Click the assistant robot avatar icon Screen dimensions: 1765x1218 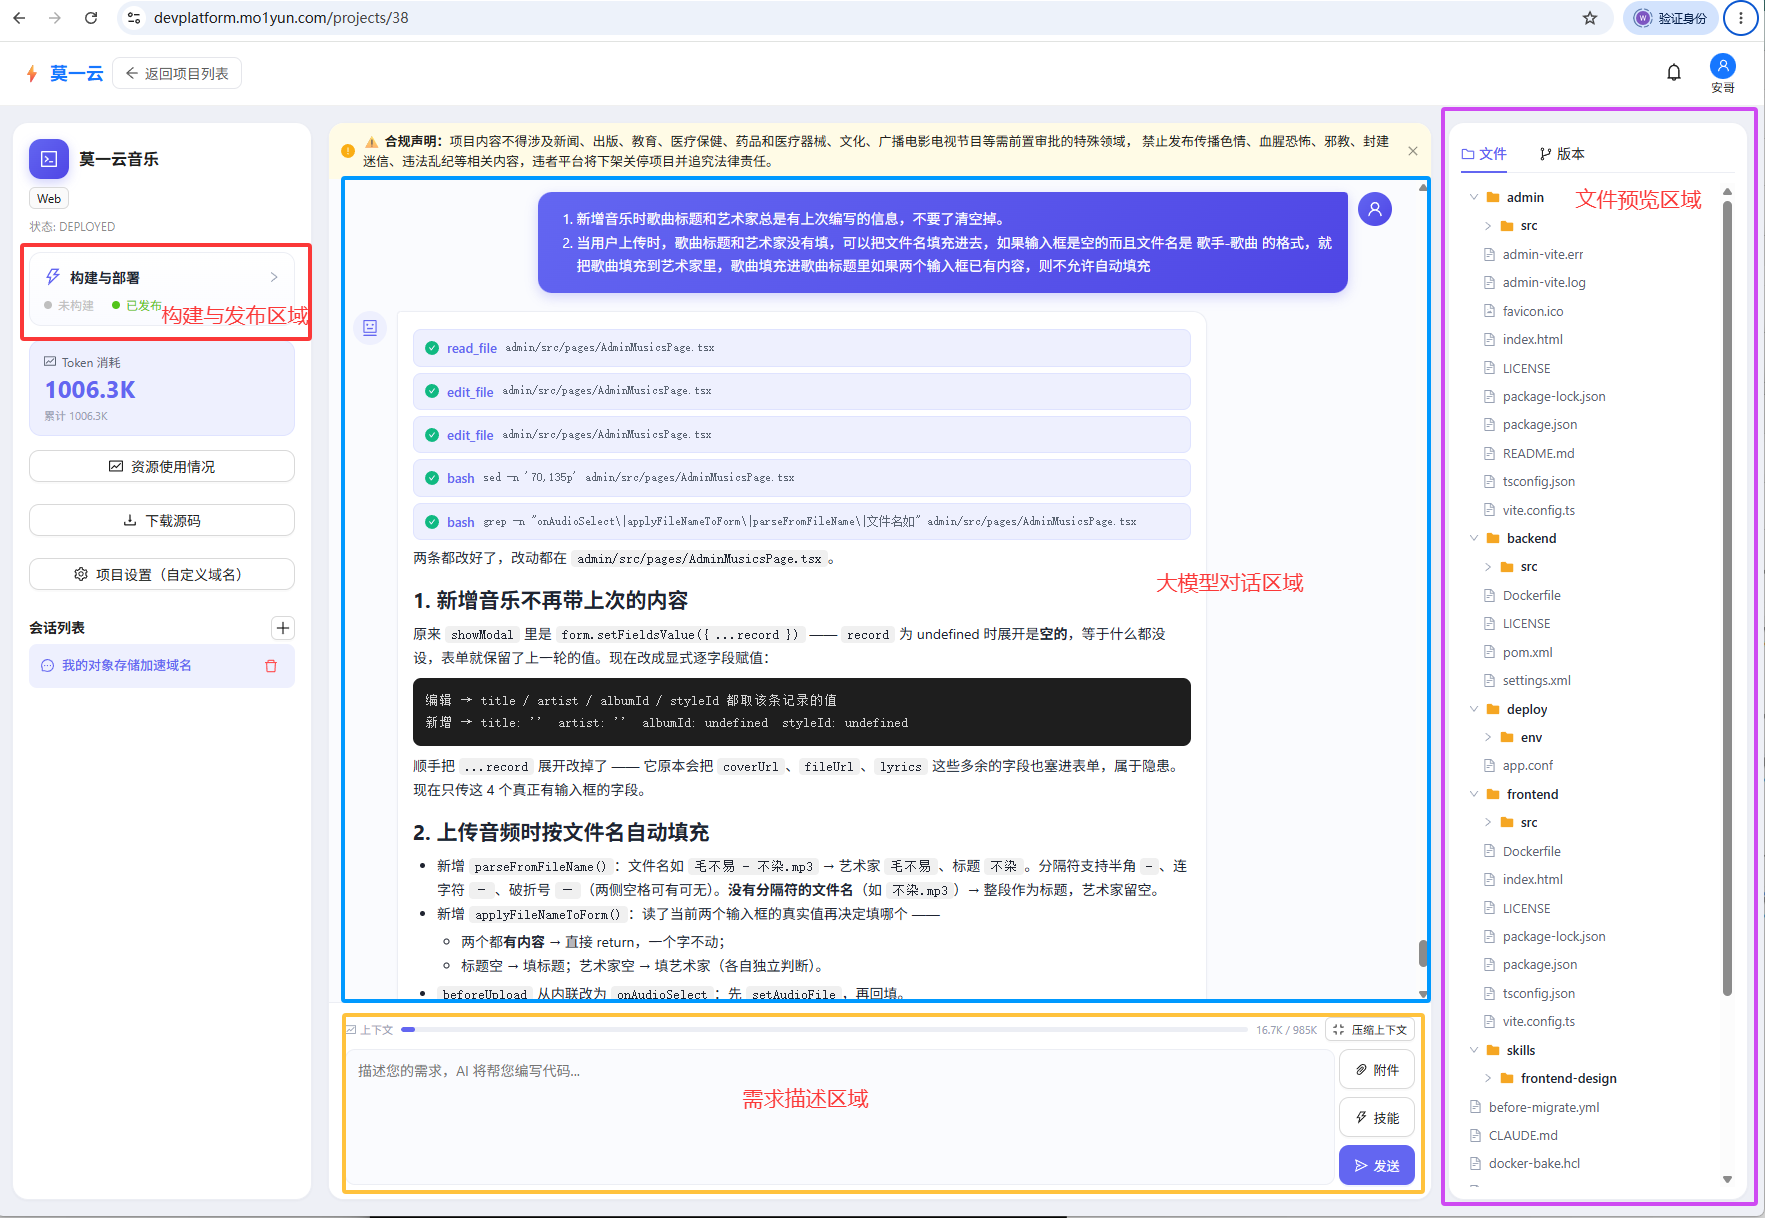click(370, 327)
